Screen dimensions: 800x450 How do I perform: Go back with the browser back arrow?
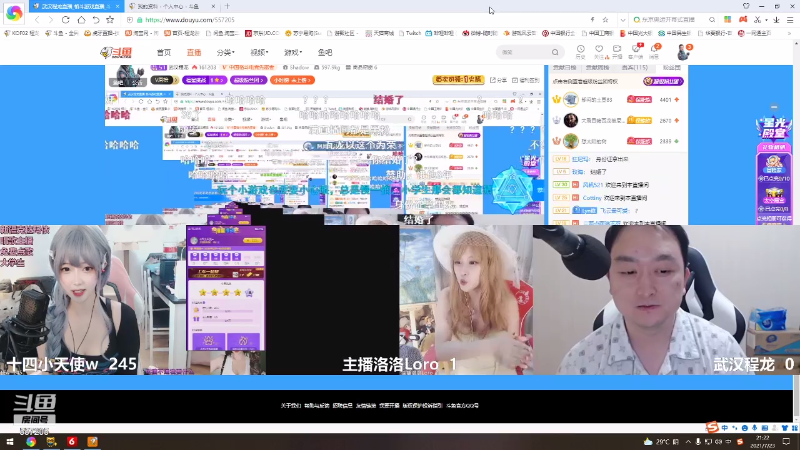tap(37, 20)
